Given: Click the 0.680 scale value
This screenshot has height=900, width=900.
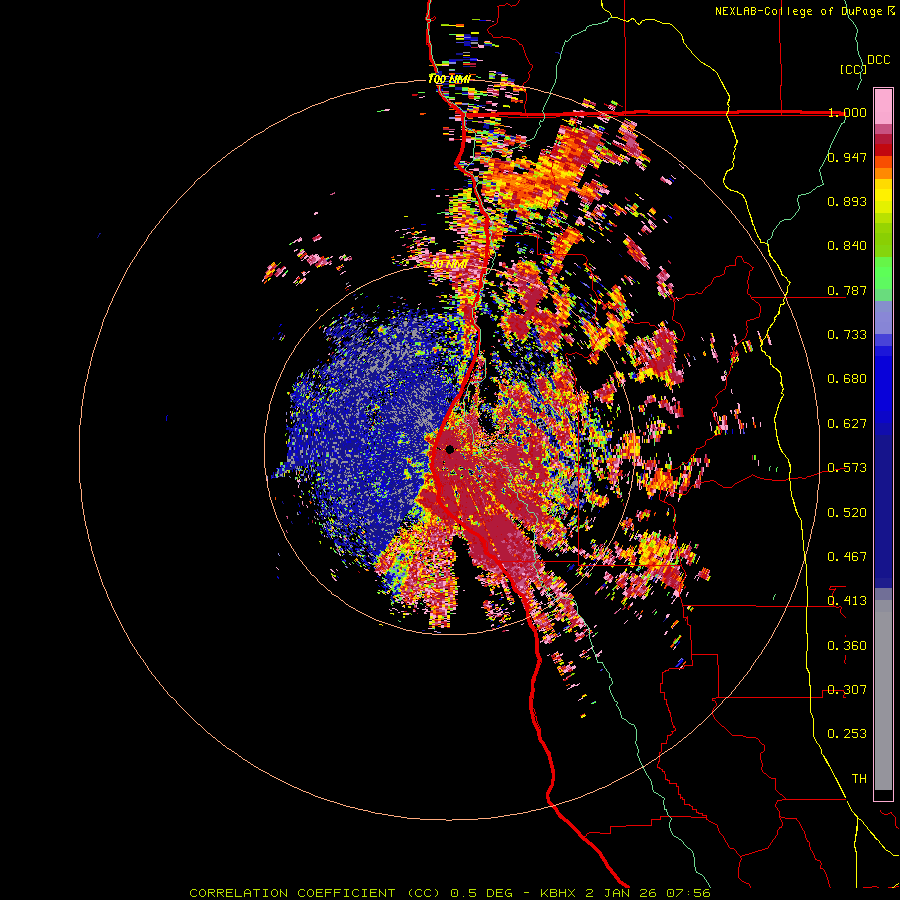Looking at the screenshot, I should click(x=847, y=379).
